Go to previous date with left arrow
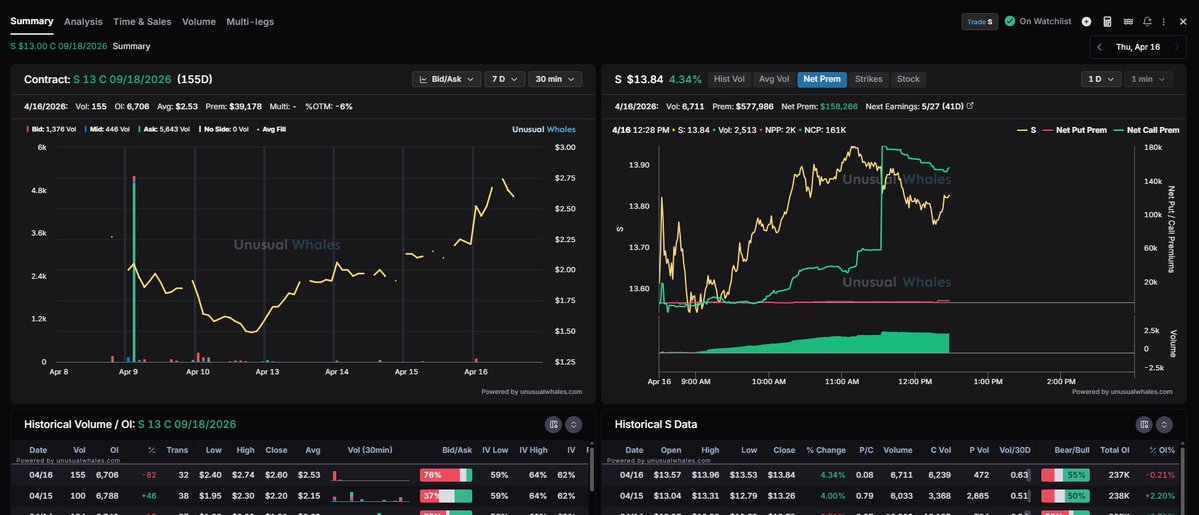1199x515 pixels. (1100, 47)
